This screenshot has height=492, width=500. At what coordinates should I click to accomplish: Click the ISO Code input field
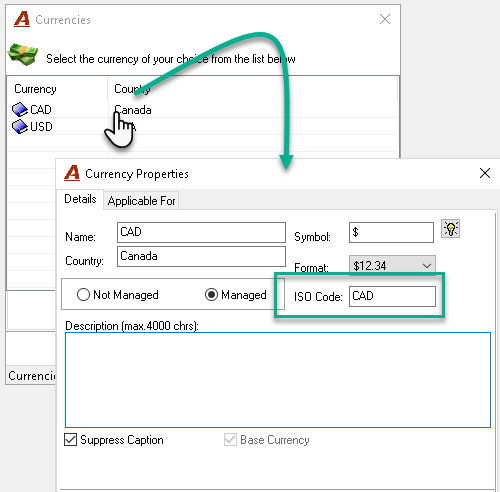(x=392, y=296)
